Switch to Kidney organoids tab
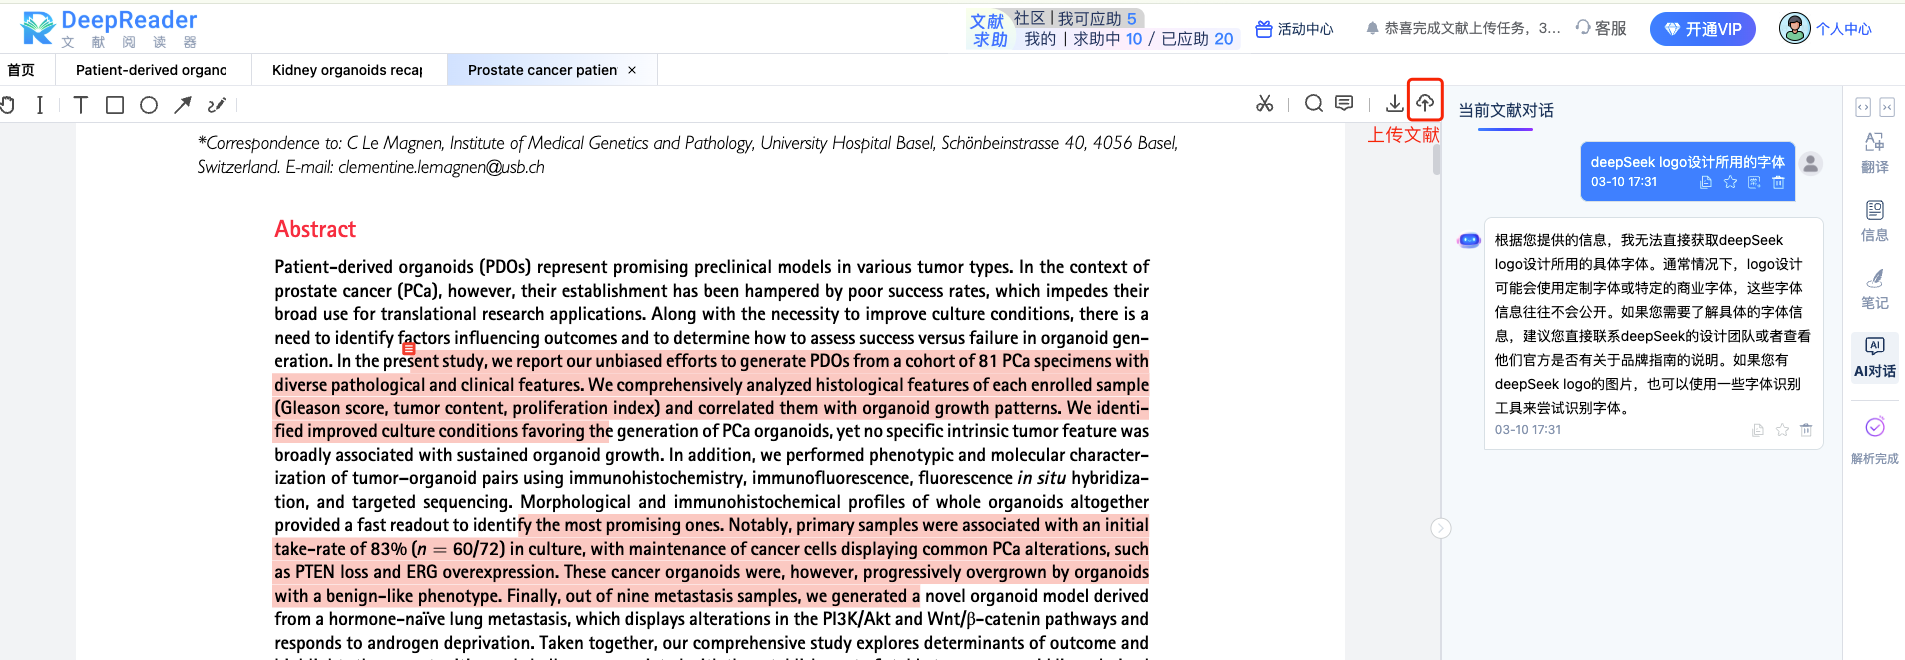The width and height of the screenshot is (1905, 660). 347,70
